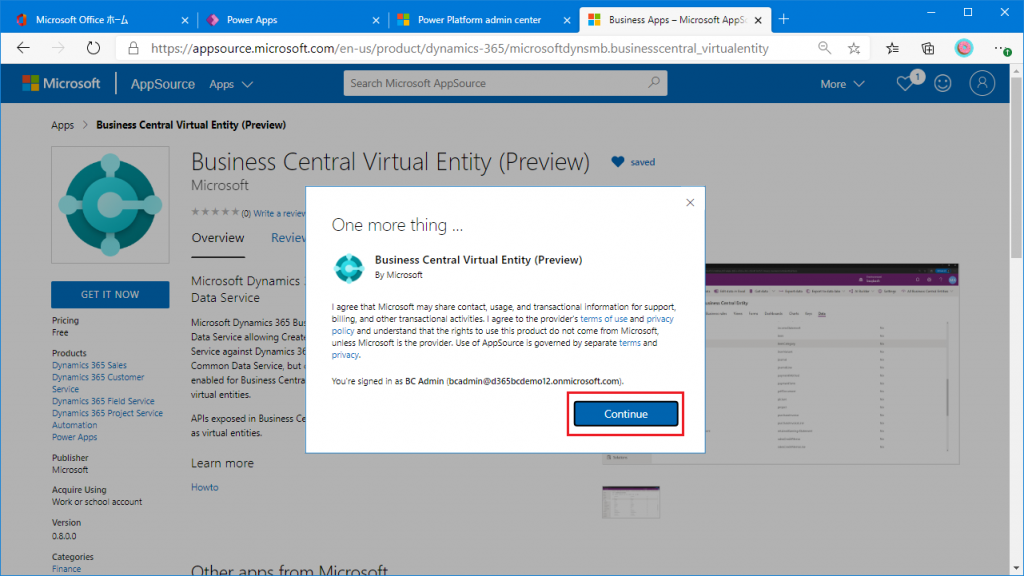Click the Microsoft logo in header
The width and height of the screenshot is (1024, 576).
[x=61, y=83]
